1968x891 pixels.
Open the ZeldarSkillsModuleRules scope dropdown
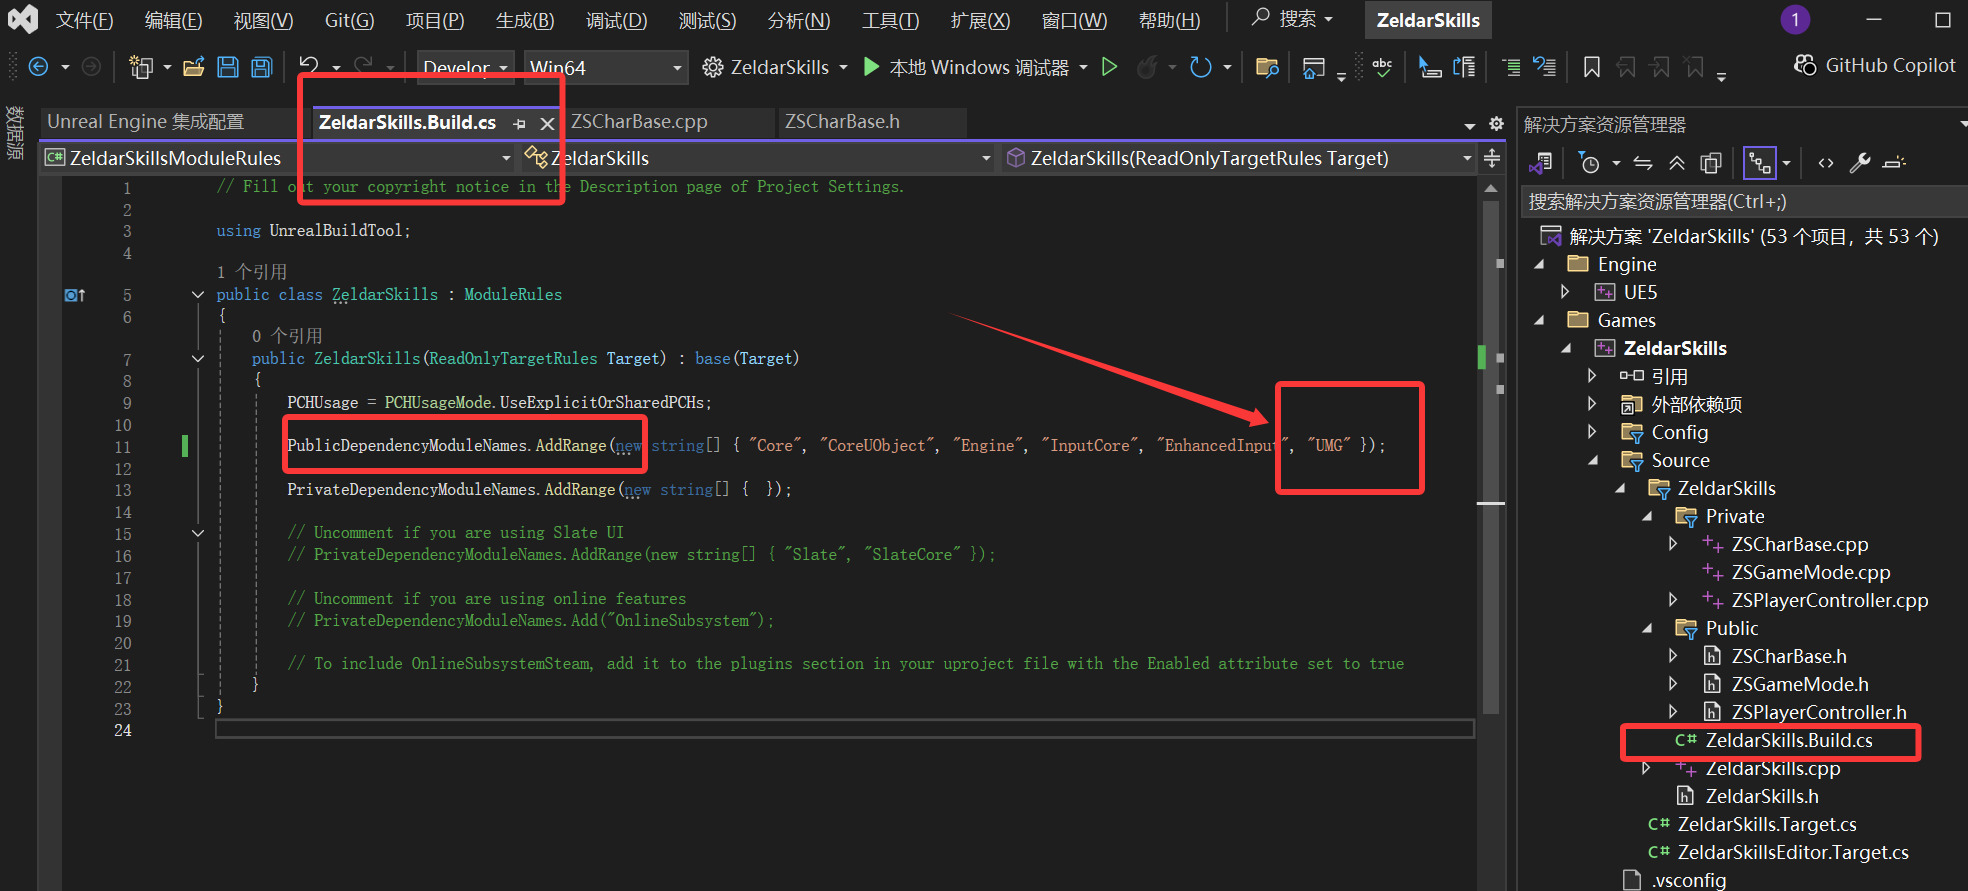tap(278, 158)
